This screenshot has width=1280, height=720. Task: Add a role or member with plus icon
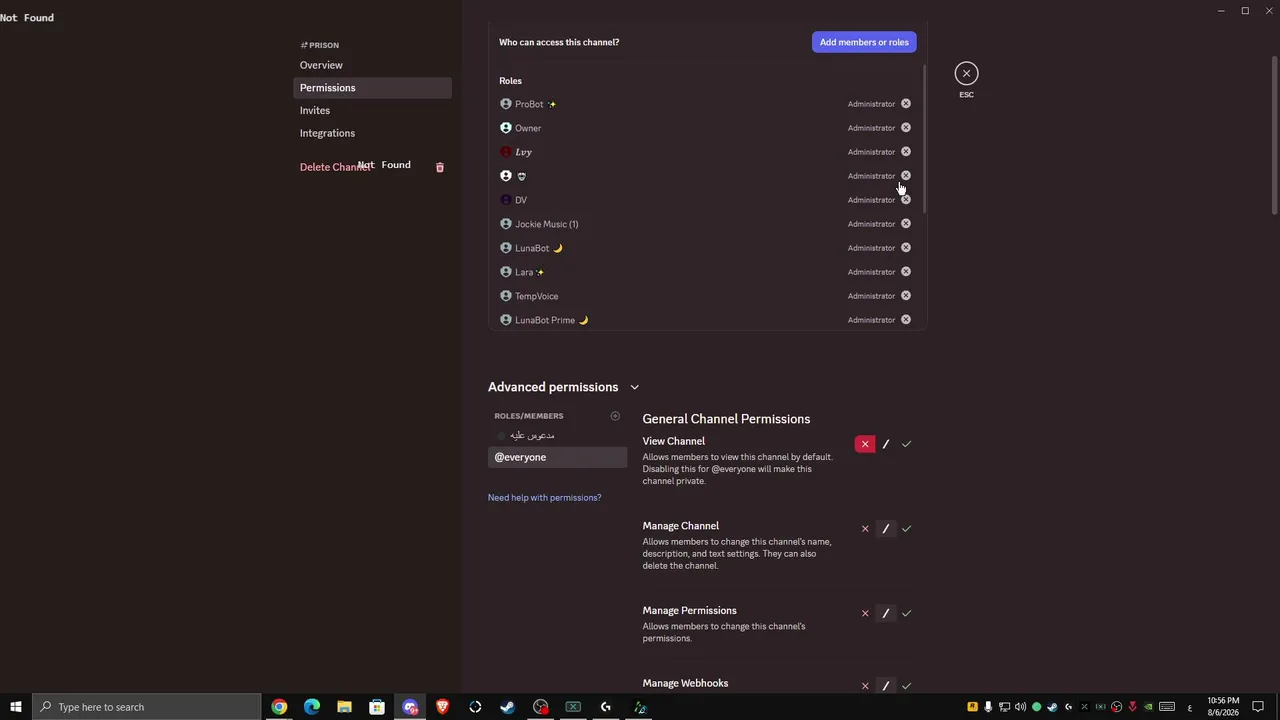(x=615, y=416)
